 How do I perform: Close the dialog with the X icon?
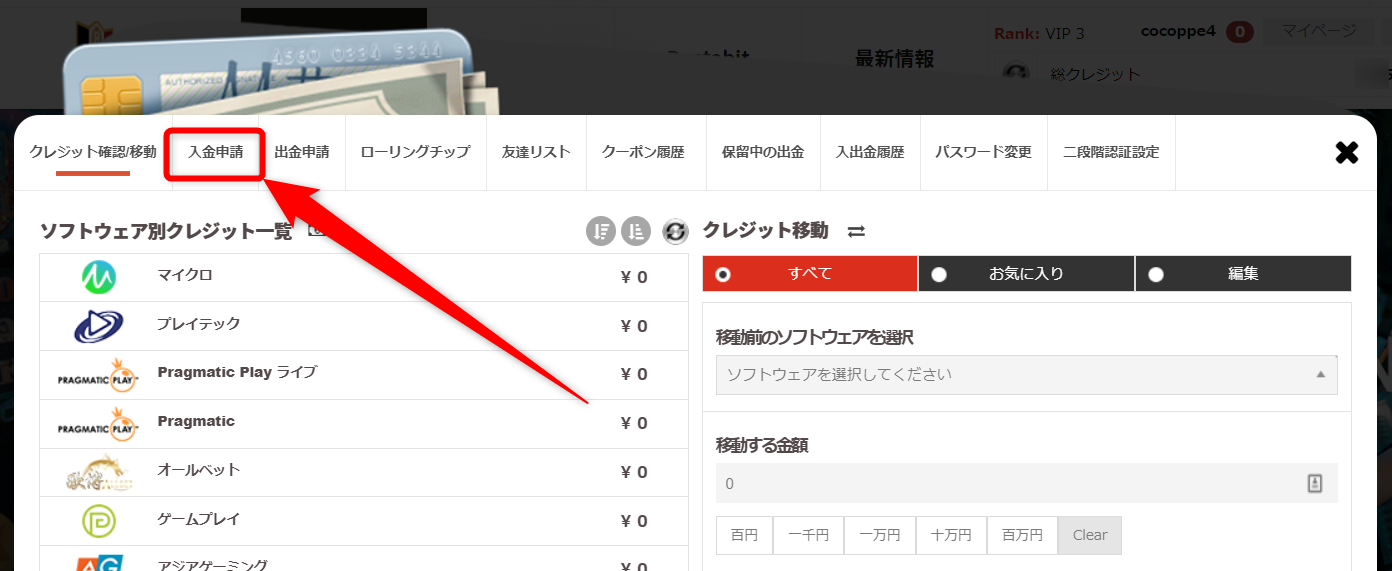pyautogui.click(x=1347, y=152)
